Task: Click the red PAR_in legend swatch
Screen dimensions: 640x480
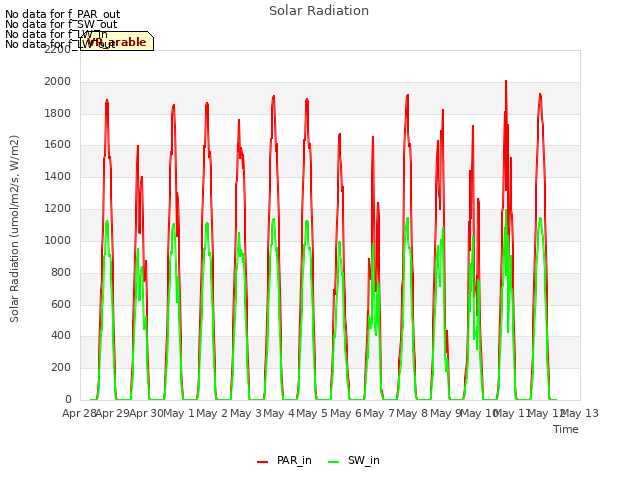Action: tap(262, 461)
